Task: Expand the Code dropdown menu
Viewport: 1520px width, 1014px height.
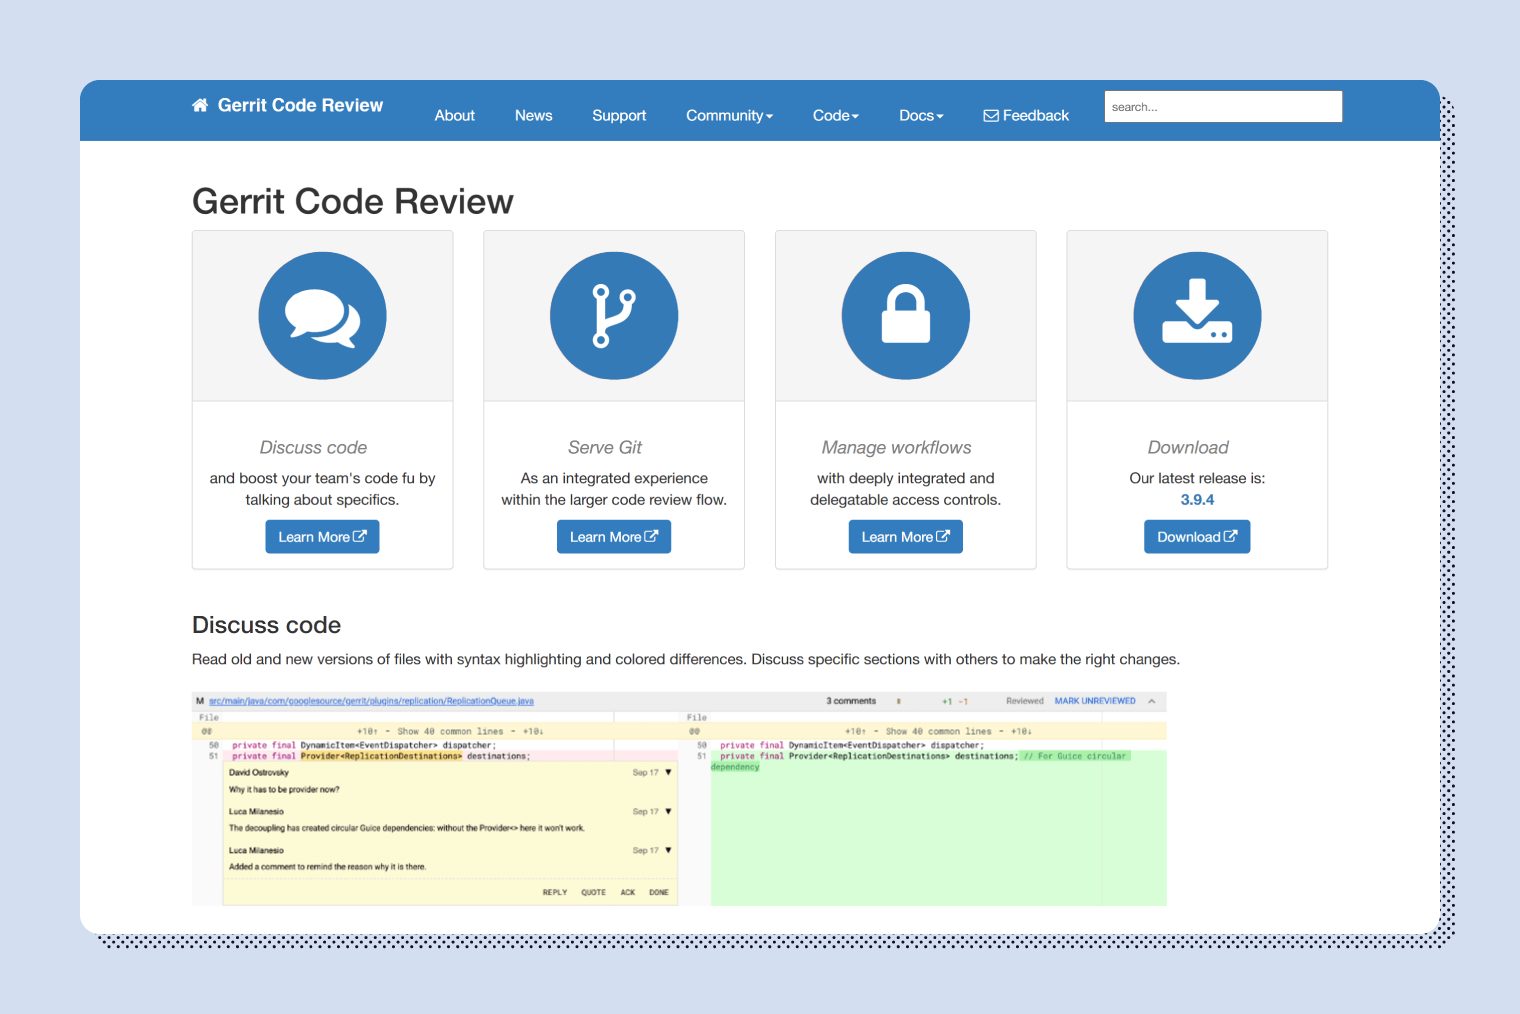Action: 836,115
